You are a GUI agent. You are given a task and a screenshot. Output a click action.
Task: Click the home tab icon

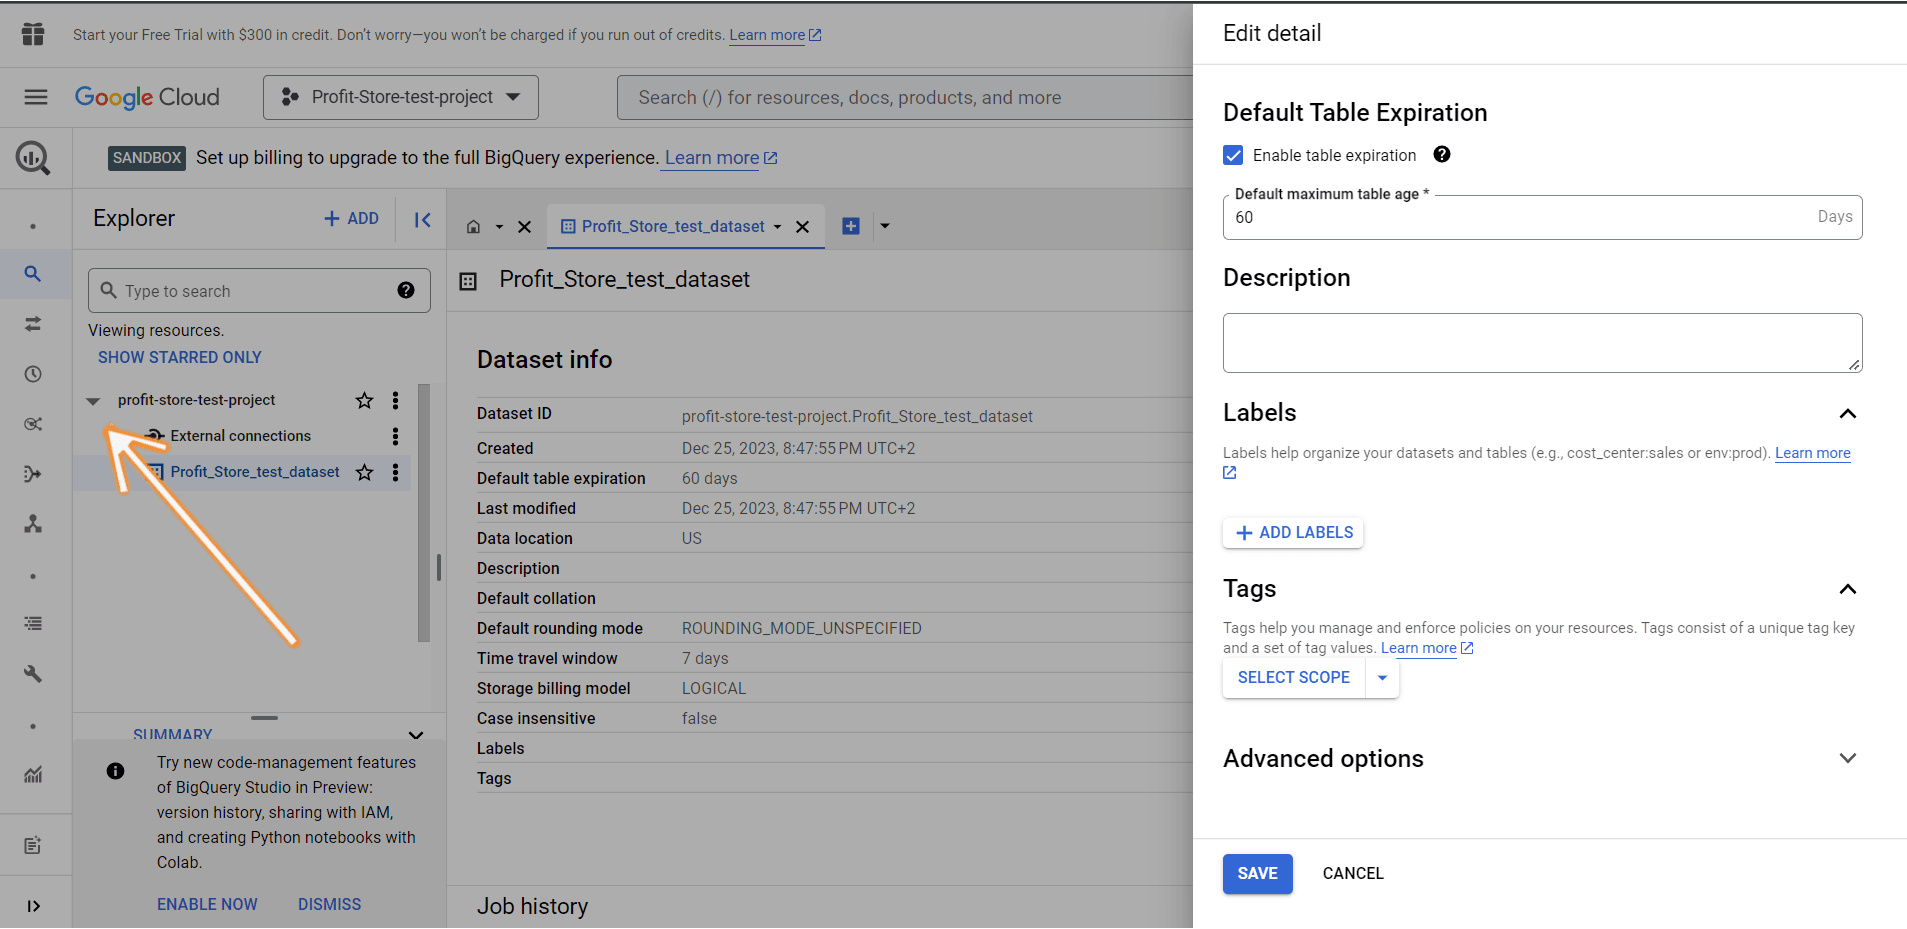[x=474, y=226]
